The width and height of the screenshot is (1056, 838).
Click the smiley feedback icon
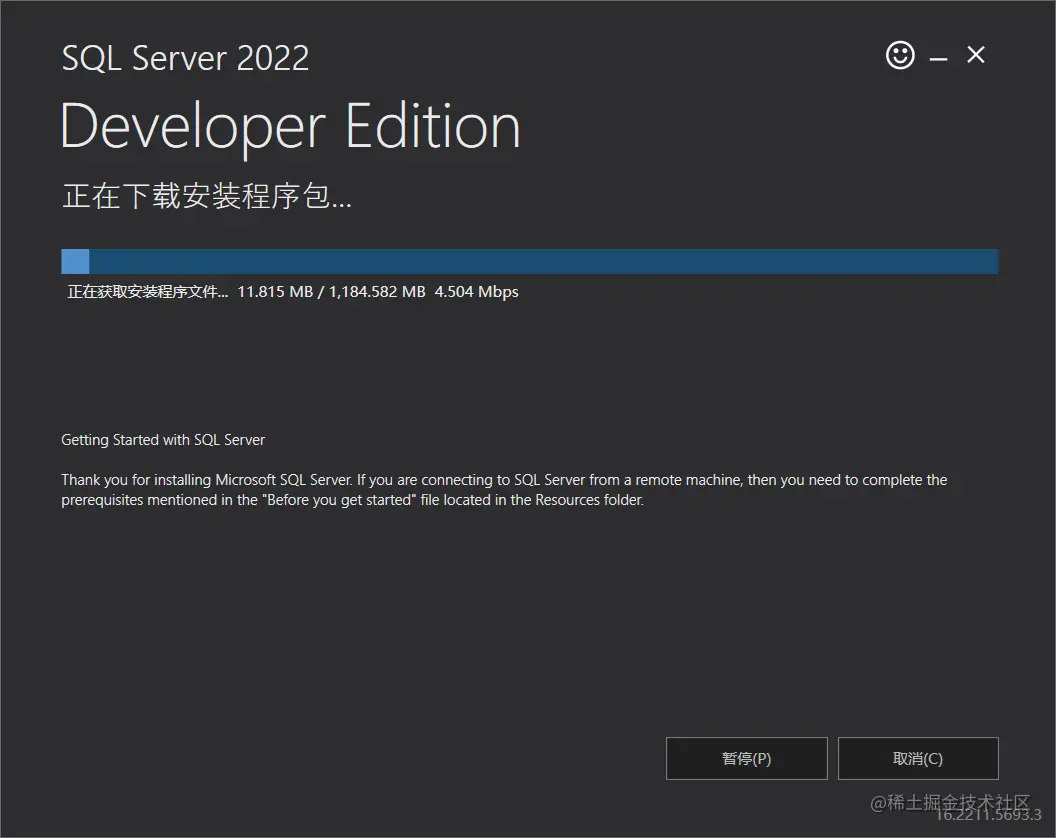900,55
